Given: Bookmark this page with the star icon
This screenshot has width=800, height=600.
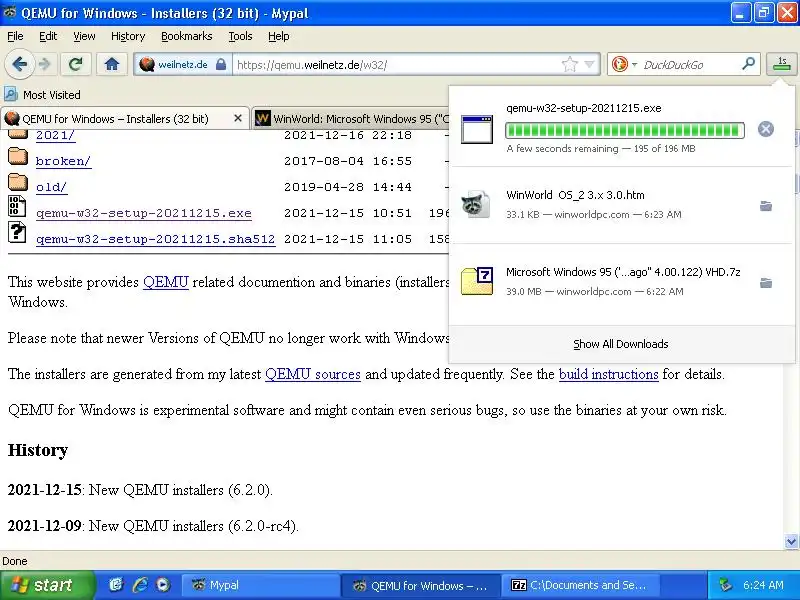Looking at the screenshot, I should point(569,65).
